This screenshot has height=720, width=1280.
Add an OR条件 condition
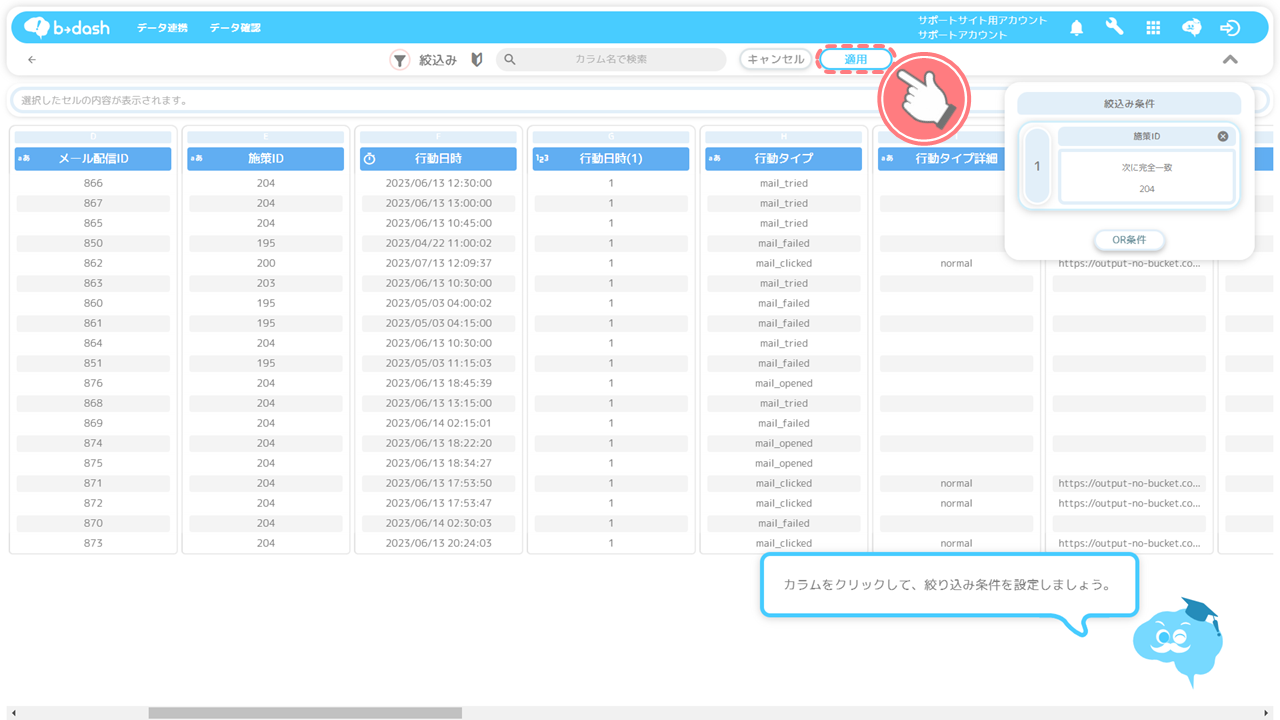click(1129, 240)
